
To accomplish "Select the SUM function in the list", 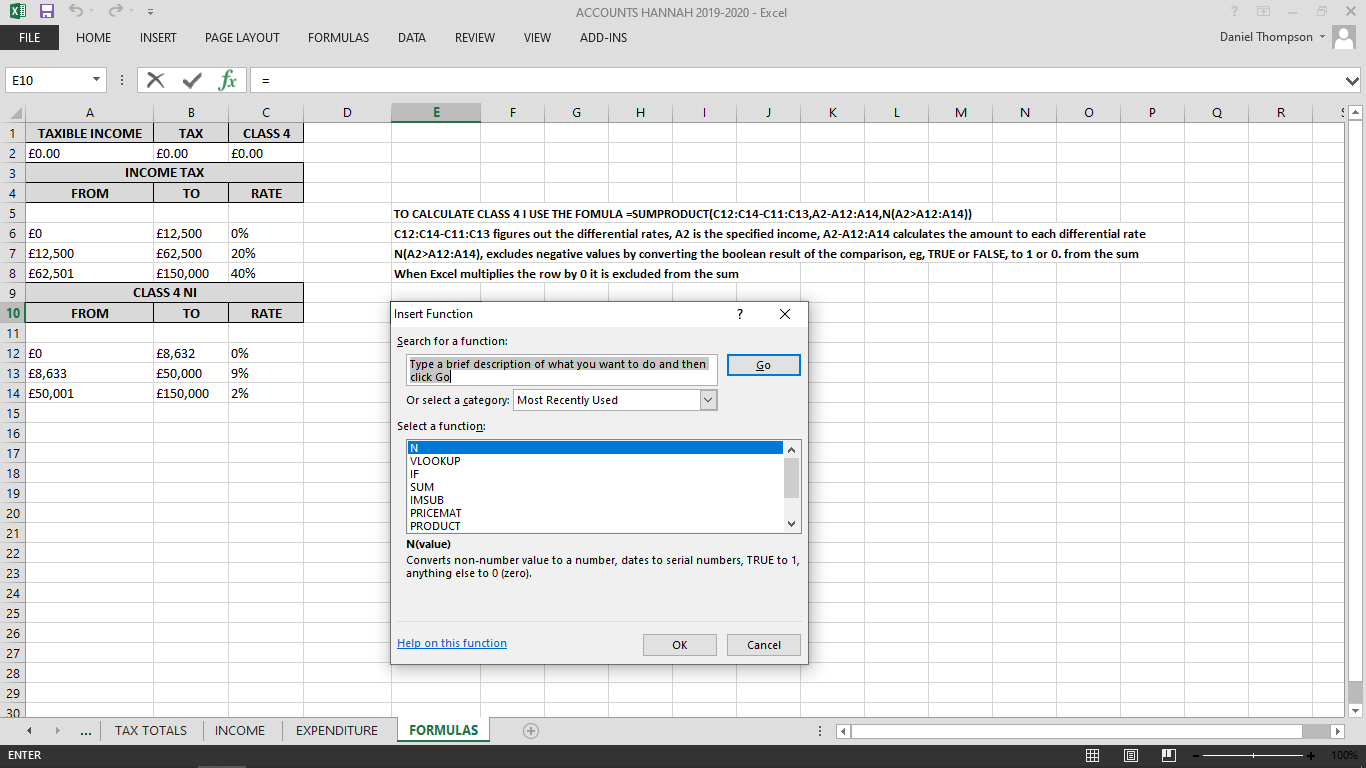I will (x=421, y=487).
